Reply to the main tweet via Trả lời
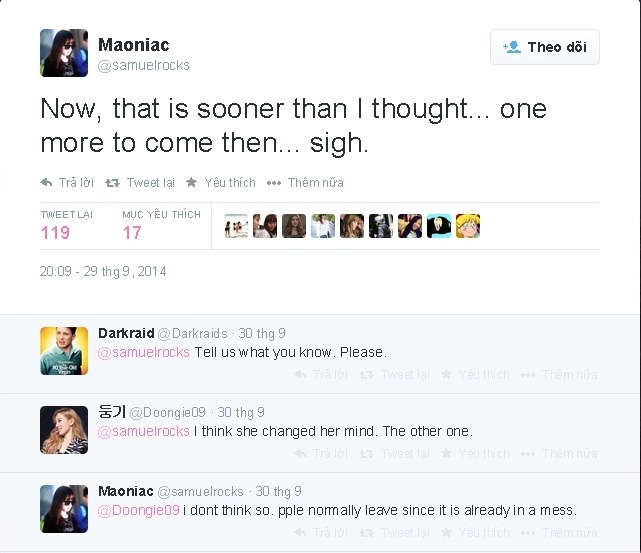Image resolution: width=641 pixels, height=553 pixels. [x=67, y=183]
